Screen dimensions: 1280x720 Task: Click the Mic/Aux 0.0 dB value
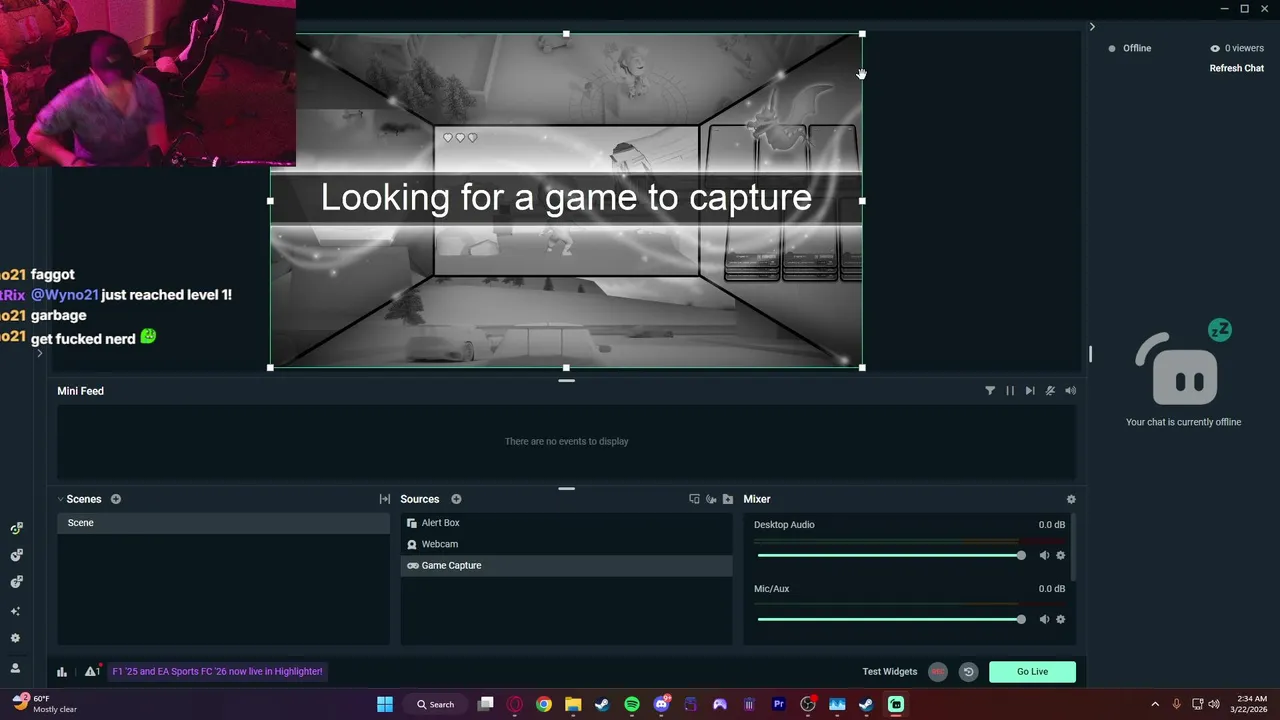1051,589
